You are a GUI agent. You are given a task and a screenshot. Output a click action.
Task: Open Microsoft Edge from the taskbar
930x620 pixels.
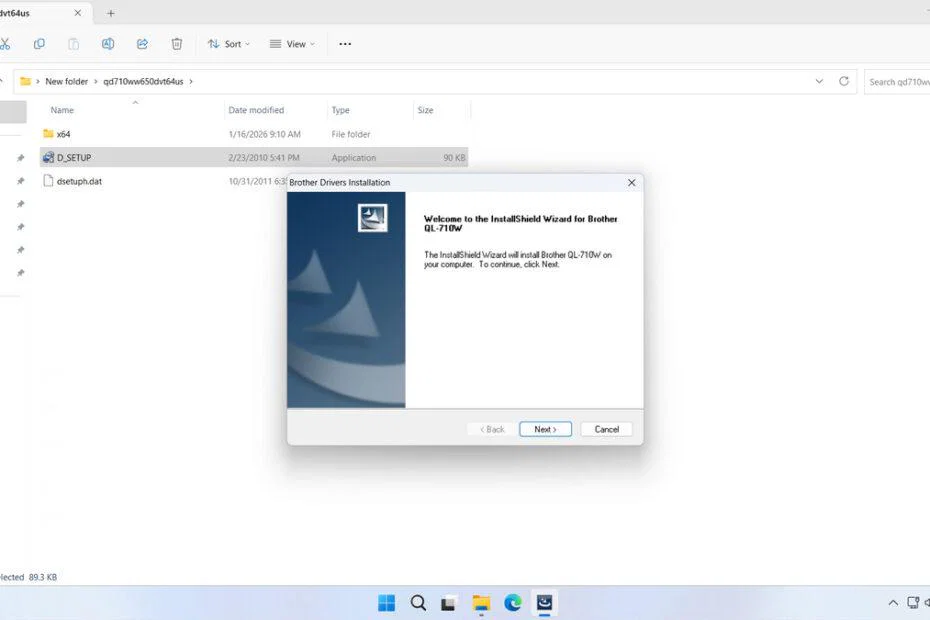[x=513, y=602]
